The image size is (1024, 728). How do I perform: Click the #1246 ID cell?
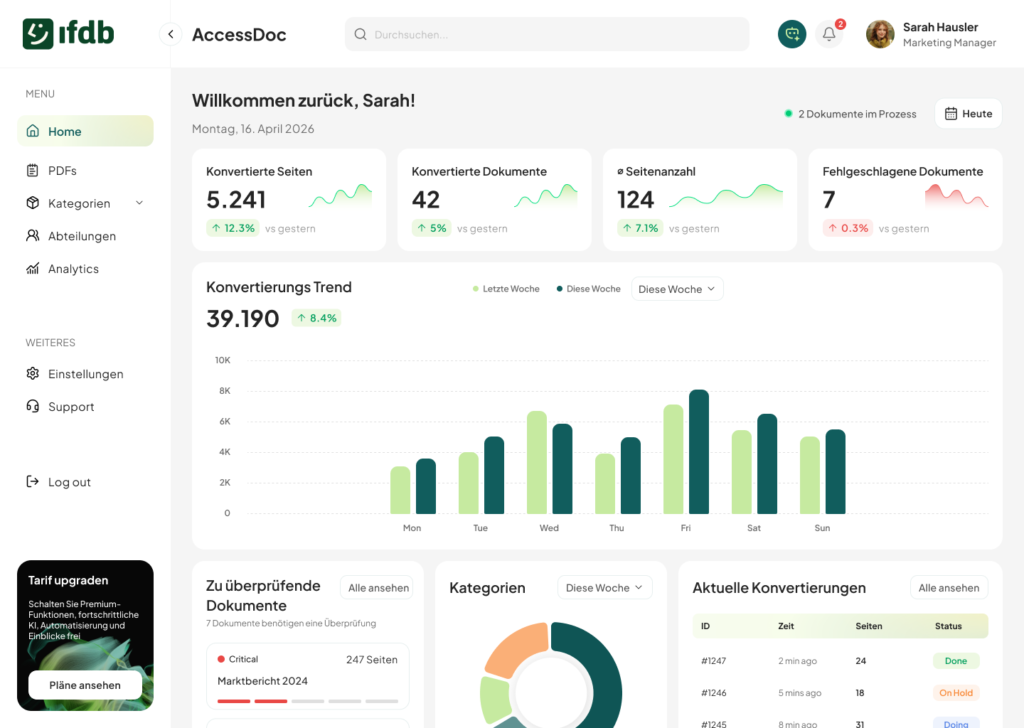click(x=713, y=693)
